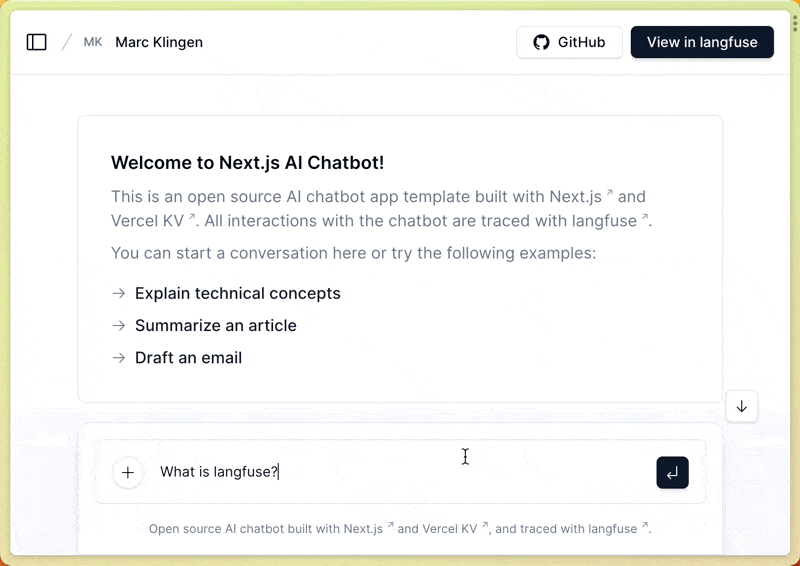Toggle the sidebar panel icon
This screenshot has width=800, height=566.
[x=37, y=42]
